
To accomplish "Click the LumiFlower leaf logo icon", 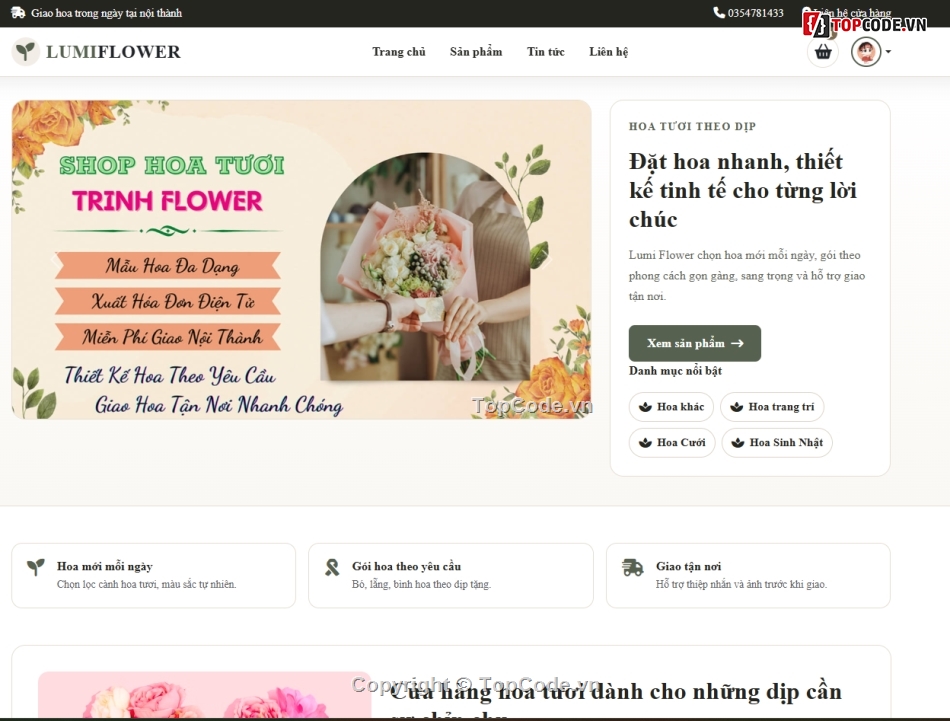I will pos(25,52).
